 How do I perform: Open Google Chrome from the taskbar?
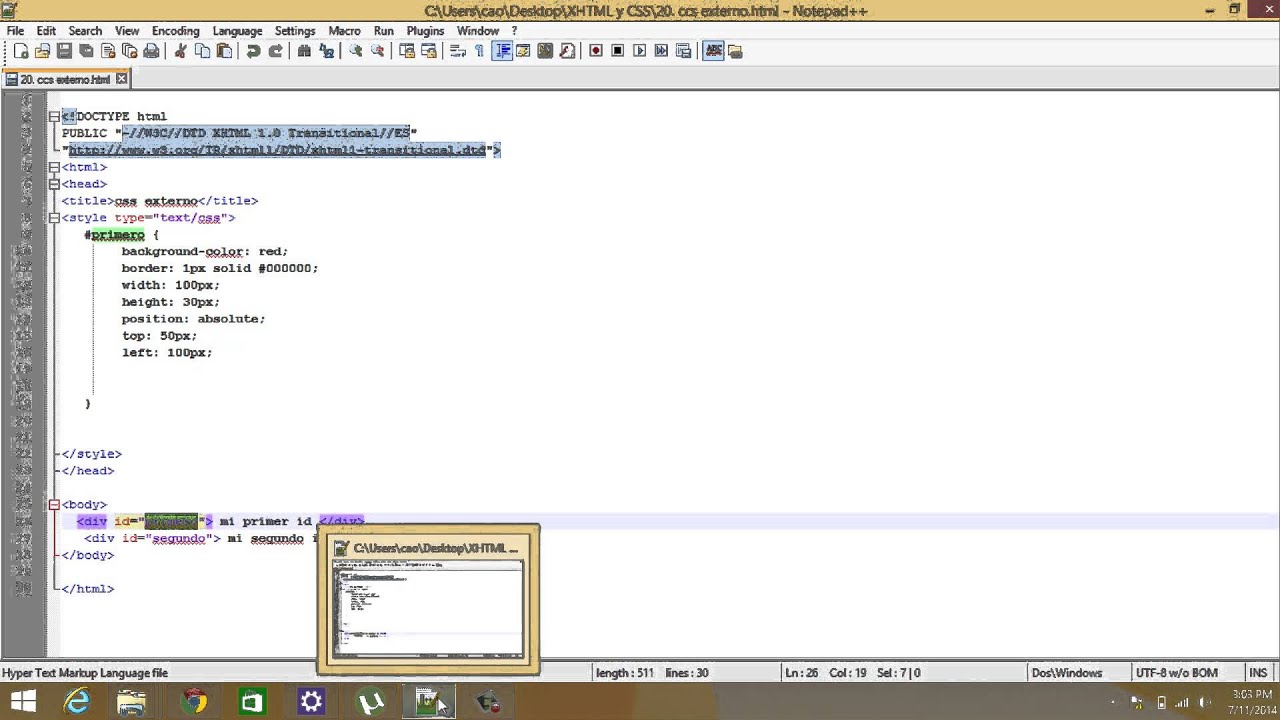193,702
